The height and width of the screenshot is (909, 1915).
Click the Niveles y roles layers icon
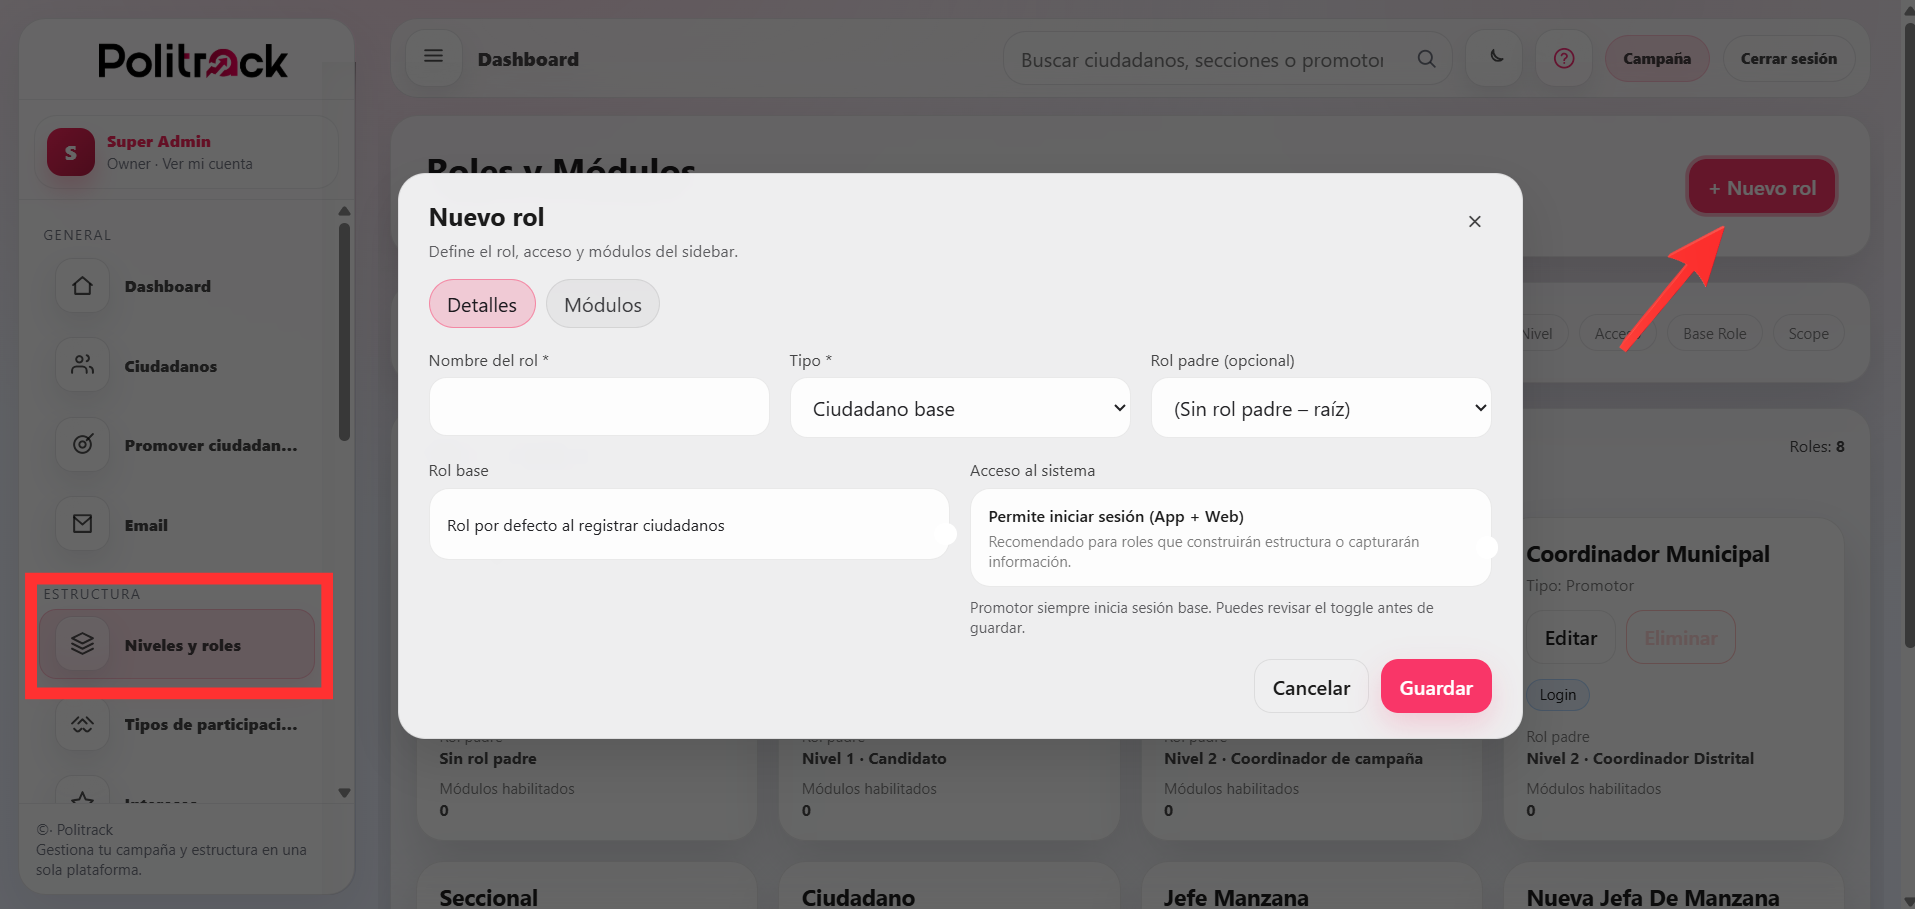84,644
